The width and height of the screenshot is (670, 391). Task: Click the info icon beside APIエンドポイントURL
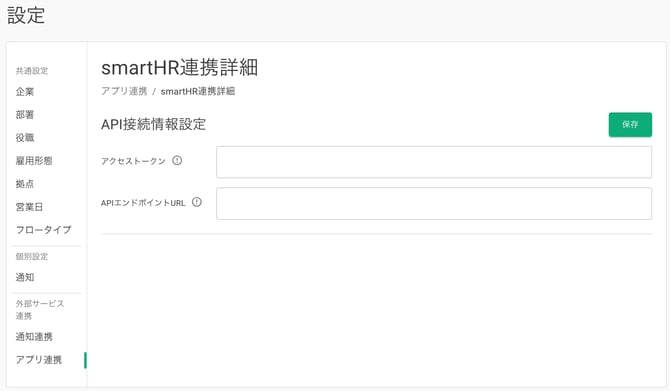point(197,202)
